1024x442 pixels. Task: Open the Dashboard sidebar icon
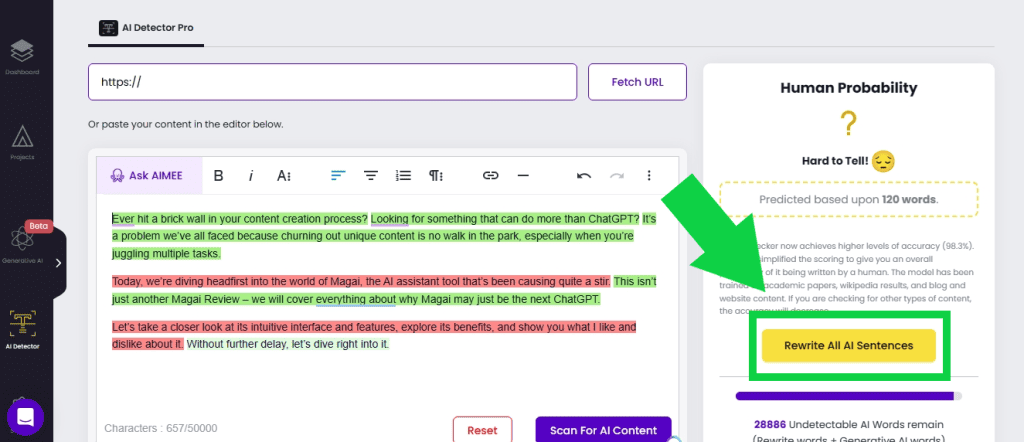coord(22,57)
